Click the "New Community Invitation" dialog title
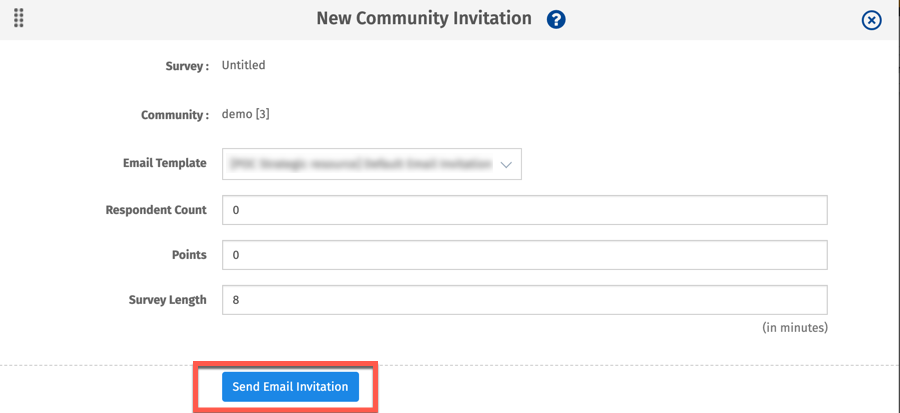Image resolution: width=900 pixels, height=413 pixels. 424,18
